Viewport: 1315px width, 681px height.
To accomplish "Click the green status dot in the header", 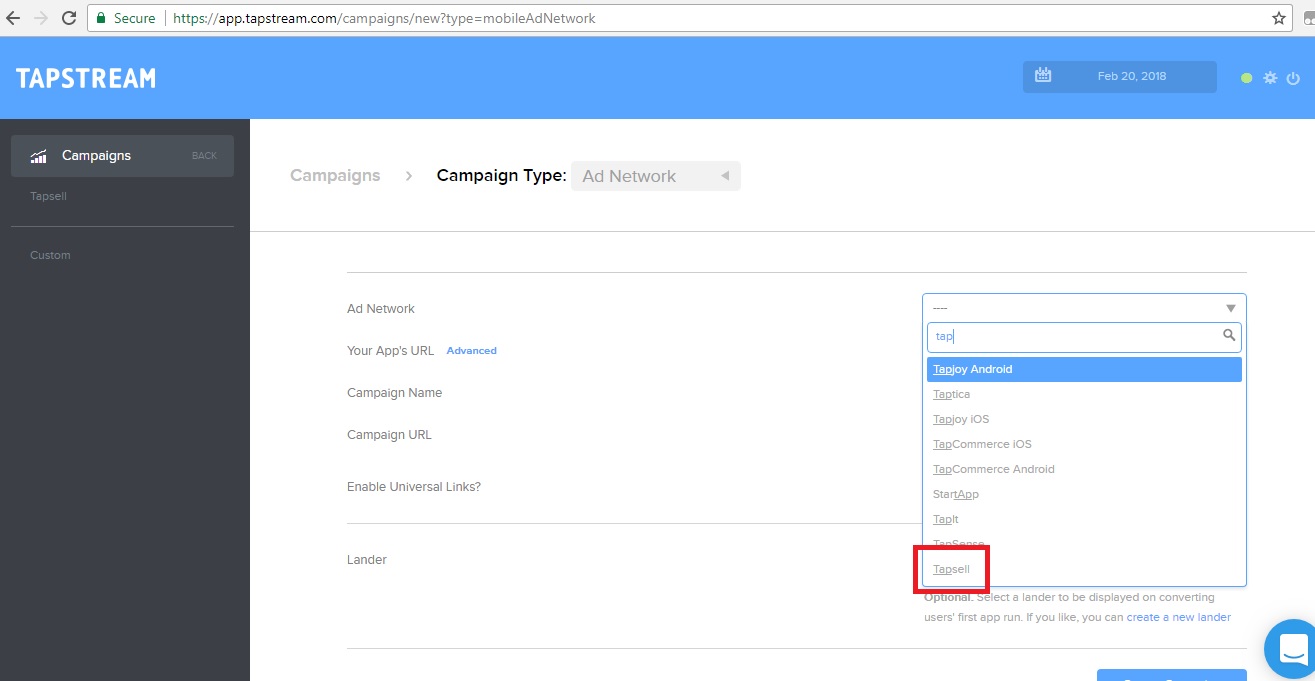I will pyautogui.click(x=1246, y=78).
